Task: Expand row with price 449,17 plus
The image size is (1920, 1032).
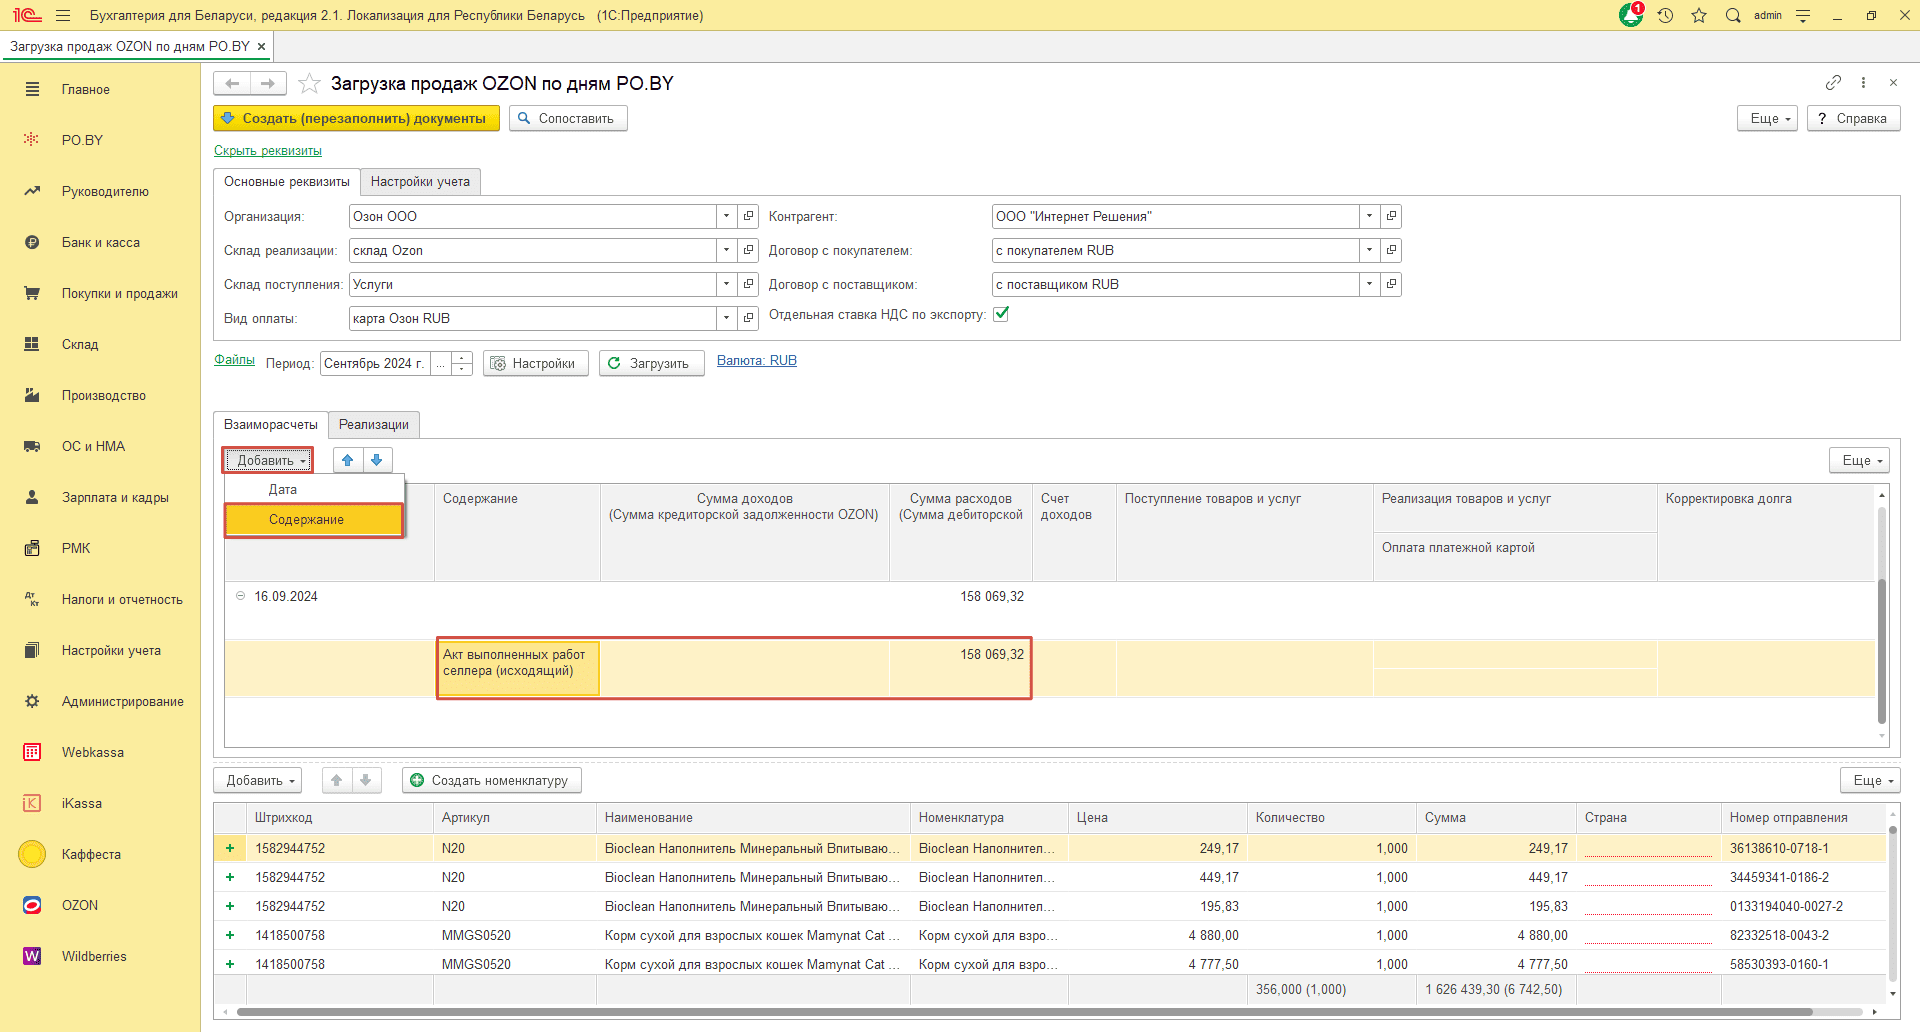Action: click(x=230, y=877)
